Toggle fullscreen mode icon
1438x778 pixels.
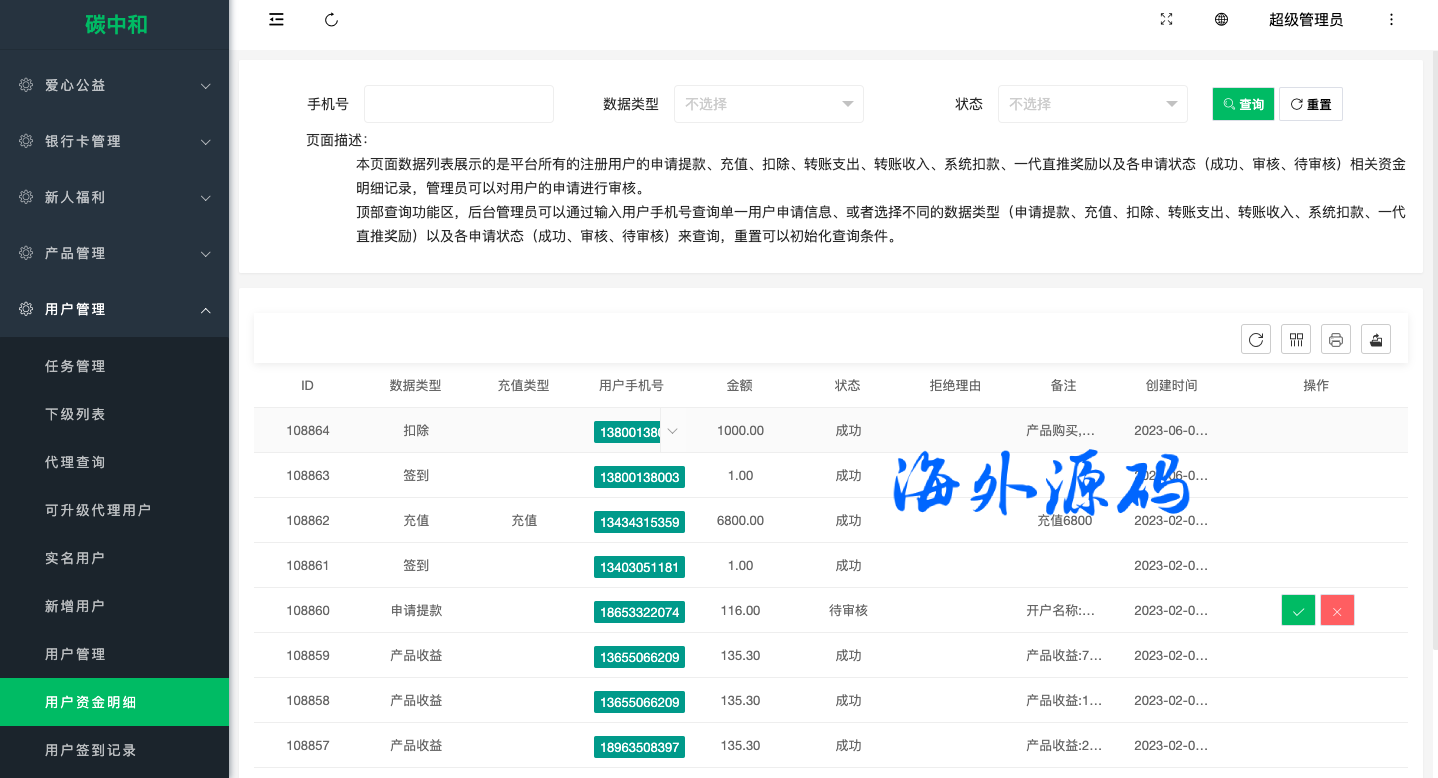[x=1166, y=20]
